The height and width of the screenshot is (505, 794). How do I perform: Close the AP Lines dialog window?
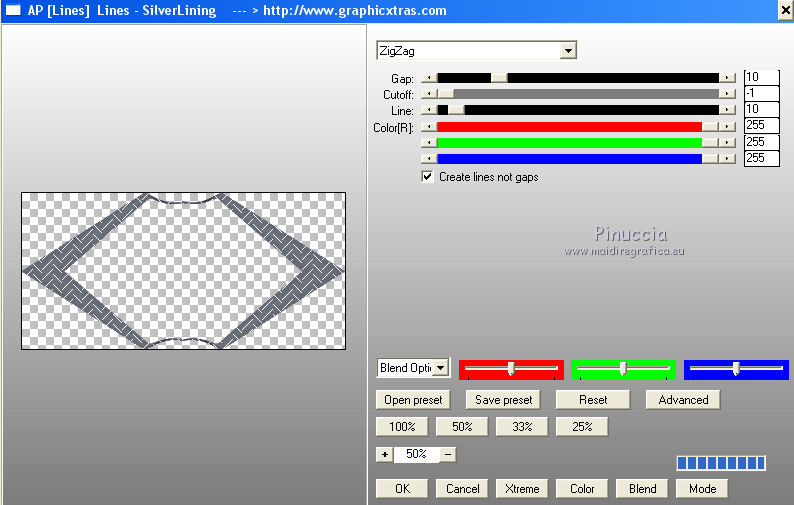point(785,11)
